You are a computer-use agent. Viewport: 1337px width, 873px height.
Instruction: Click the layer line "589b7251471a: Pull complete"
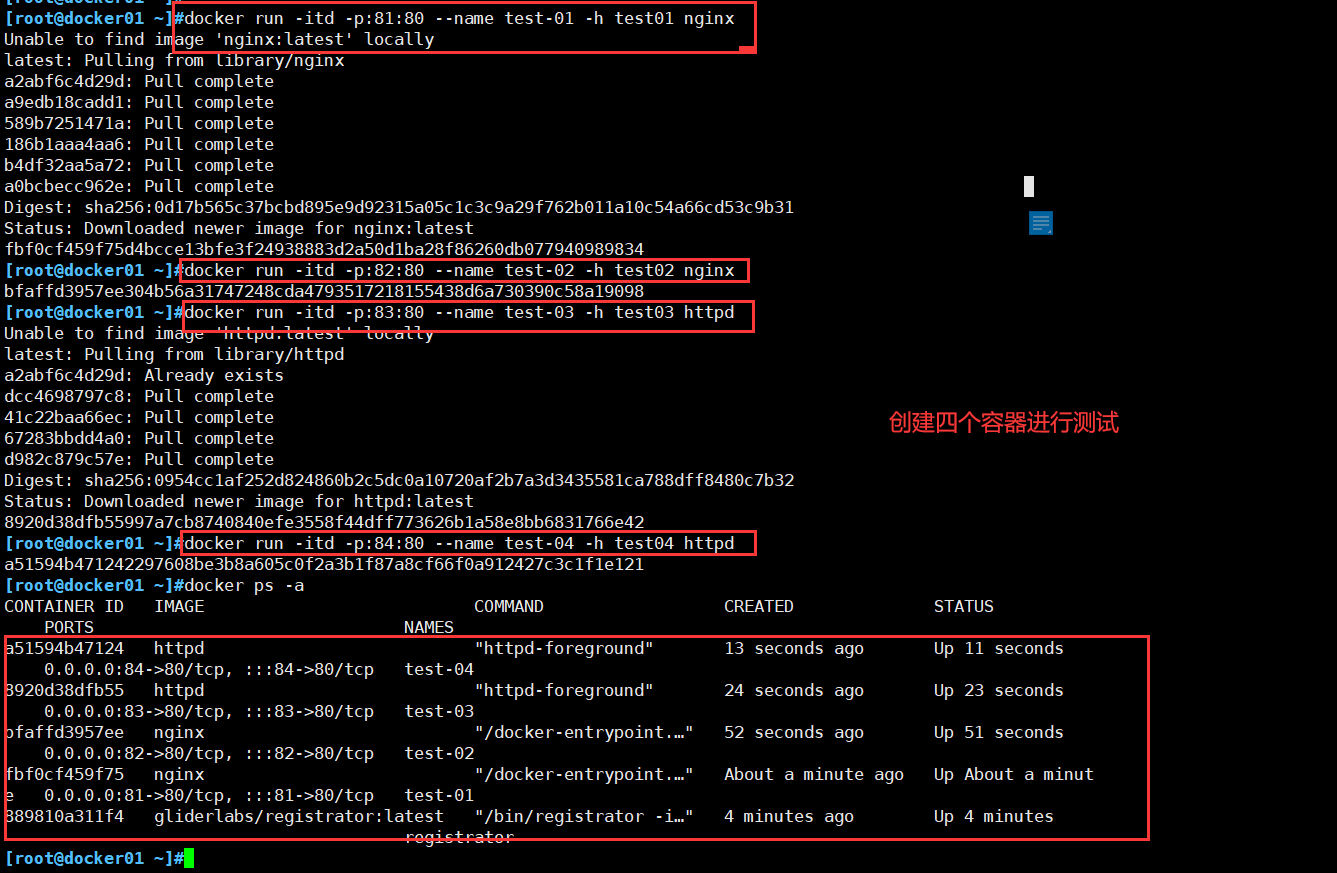click(x=139, y=123)
